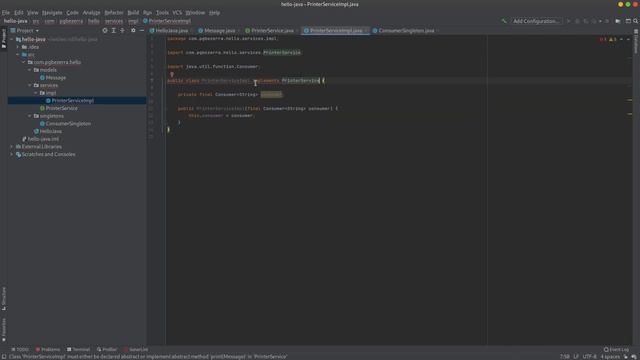Image resolution: width=640 pixels, height=360 pixels.
Task: Click 'pgbezerra' in the breadcrumb path
Action: (x=71, y=21)
